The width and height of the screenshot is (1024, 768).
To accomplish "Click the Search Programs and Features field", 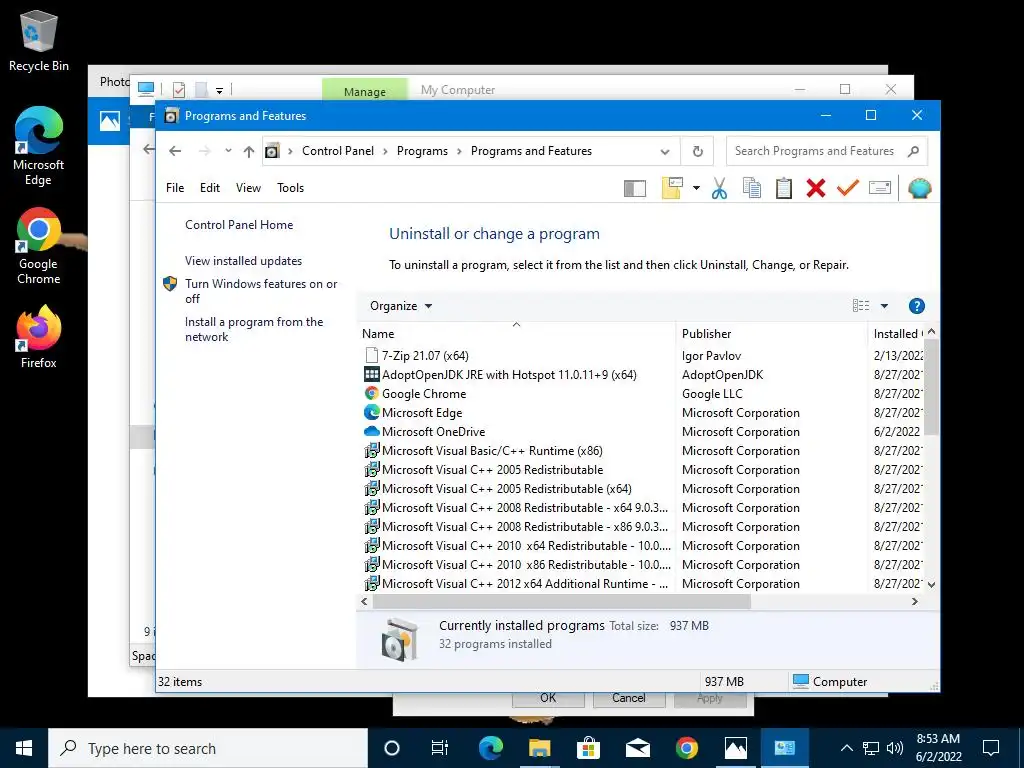I will [827, 152].
